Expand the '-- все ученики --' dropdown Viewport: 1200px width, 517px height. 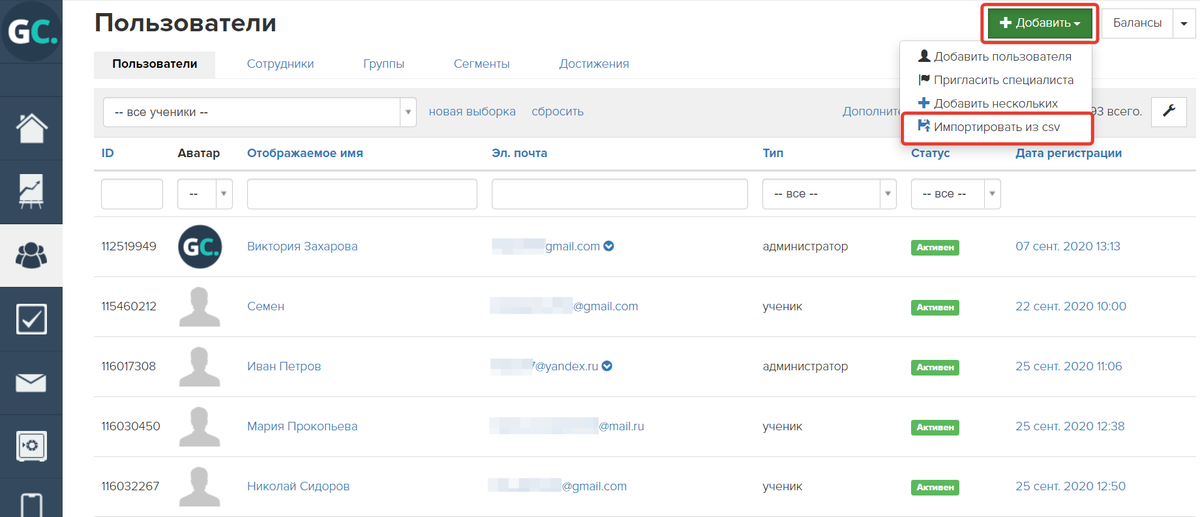(259, 112)
